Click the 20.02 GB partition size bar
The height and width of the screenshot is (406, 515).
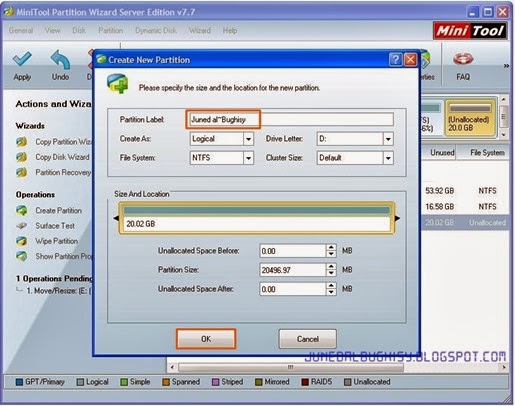coord(257,218)
